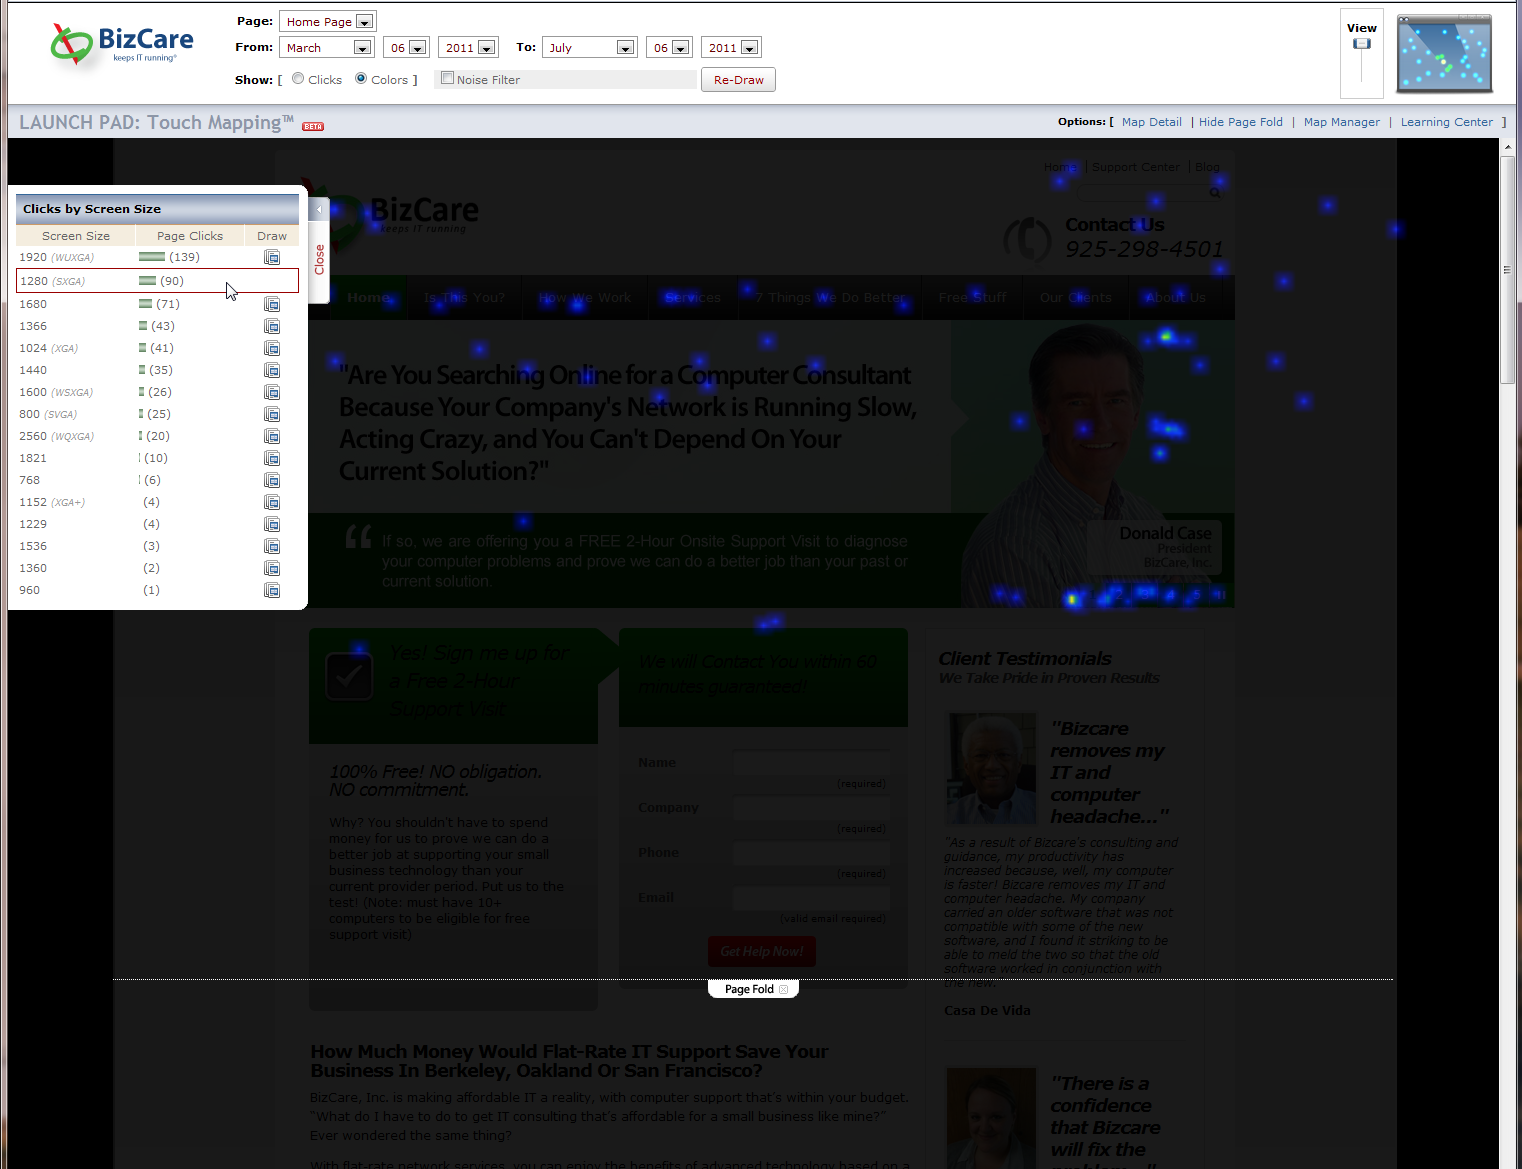Collapse the Clicks by Screen Size panel arrow
This screenshot has width=1522, height=1169.
319,210
